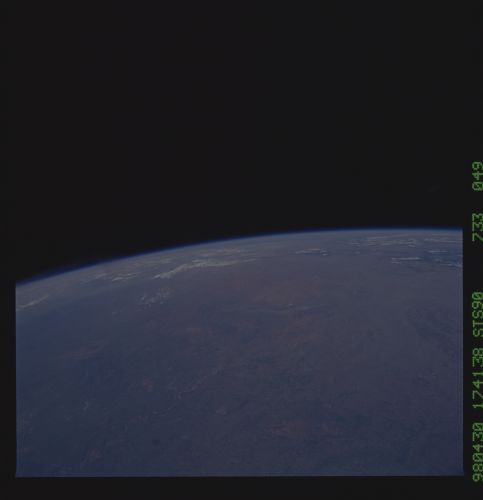
Task: Click the "174138" time stamp text
Action: click(x=477, y=378)
